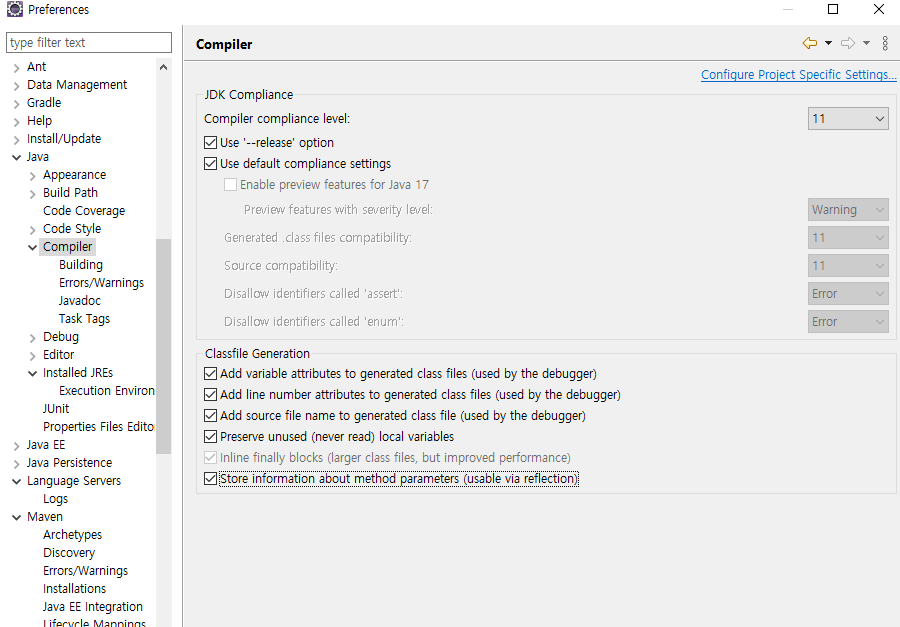Expand the Build Path tree node

pos(33,193)
